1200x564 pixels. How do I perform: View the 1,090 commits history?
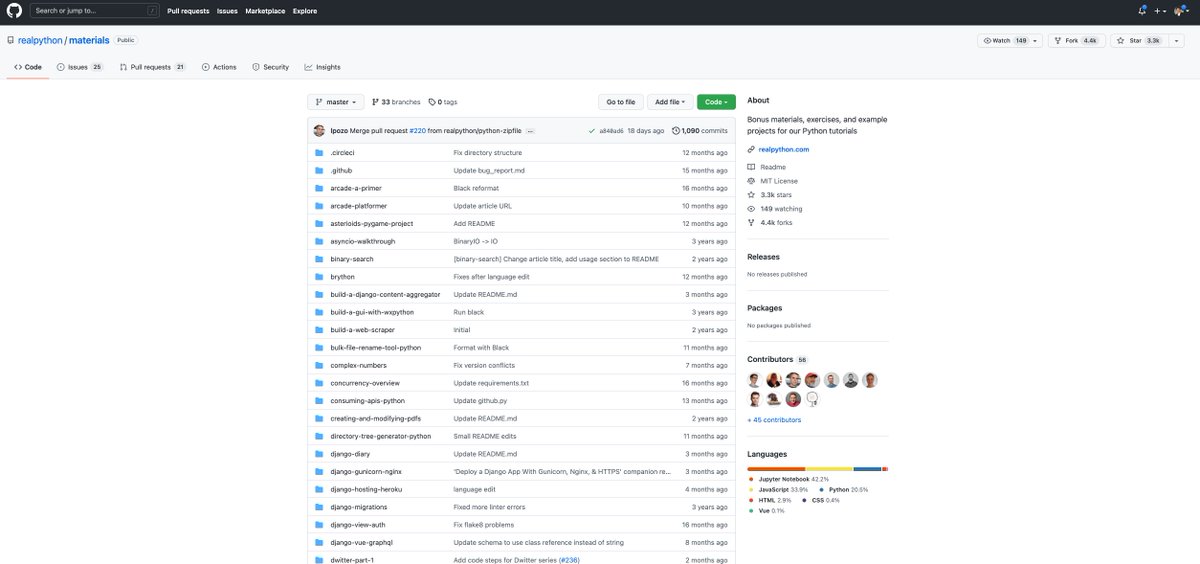click(700, 131)
